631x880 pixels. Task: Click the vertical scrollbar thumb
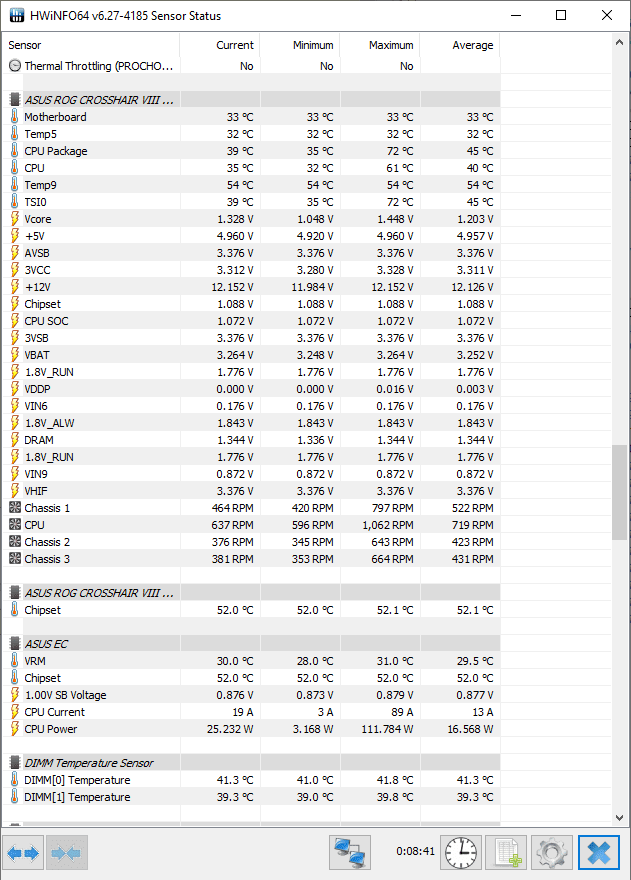tap(619, 492)
